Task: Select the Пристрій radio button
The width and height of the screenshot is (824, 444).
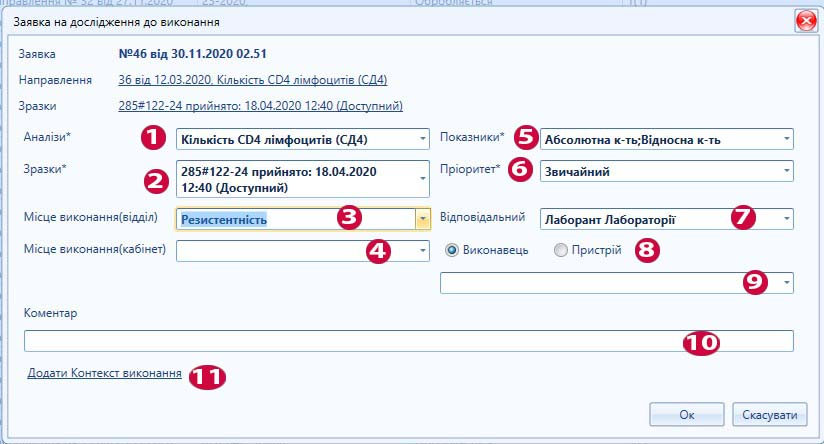Action: click(560, 250)
